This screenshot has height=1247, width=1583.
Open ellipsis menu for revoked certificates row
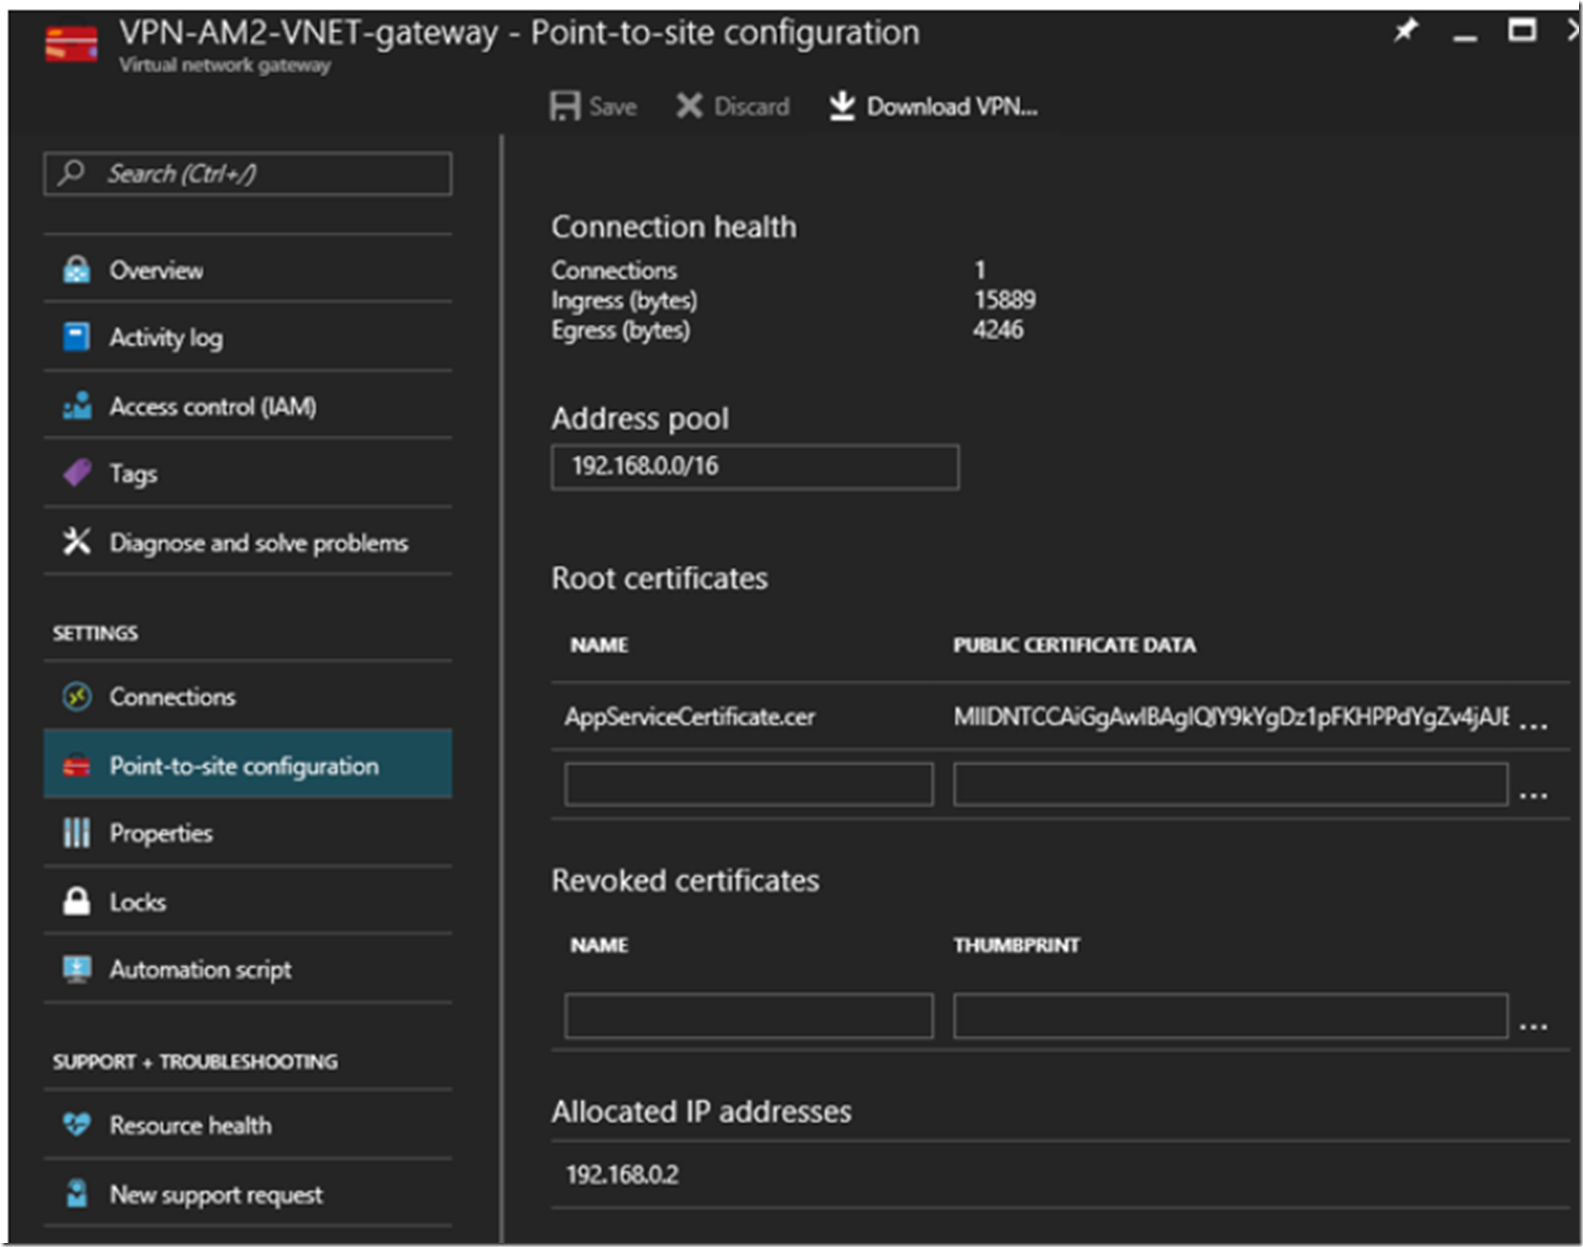[x=1533, y=1025]
